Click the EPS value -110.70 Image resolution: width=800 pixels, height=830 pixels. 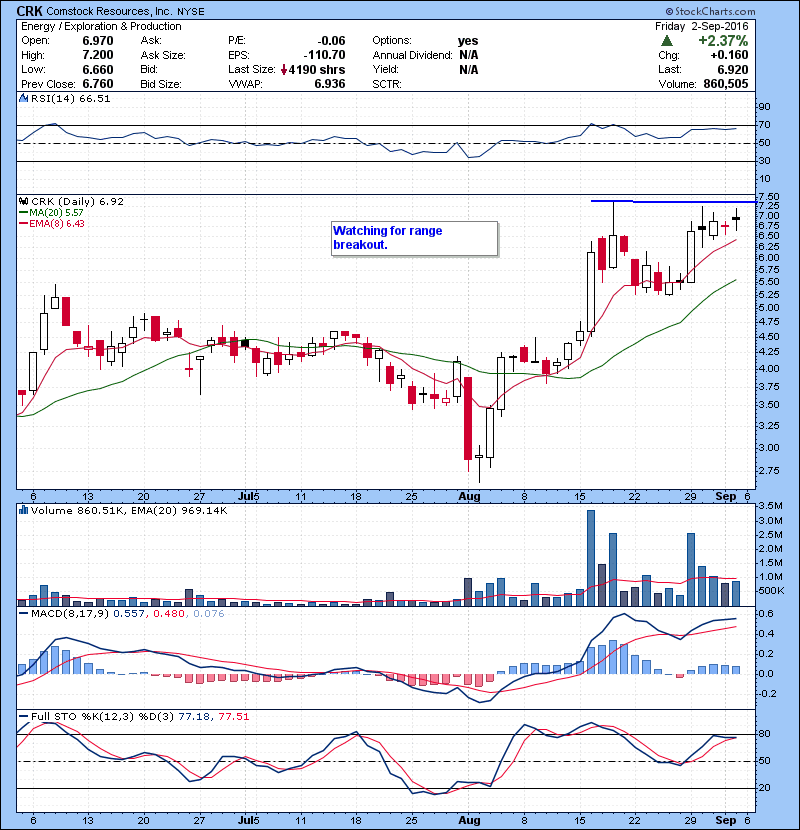(x=325, y=55)
